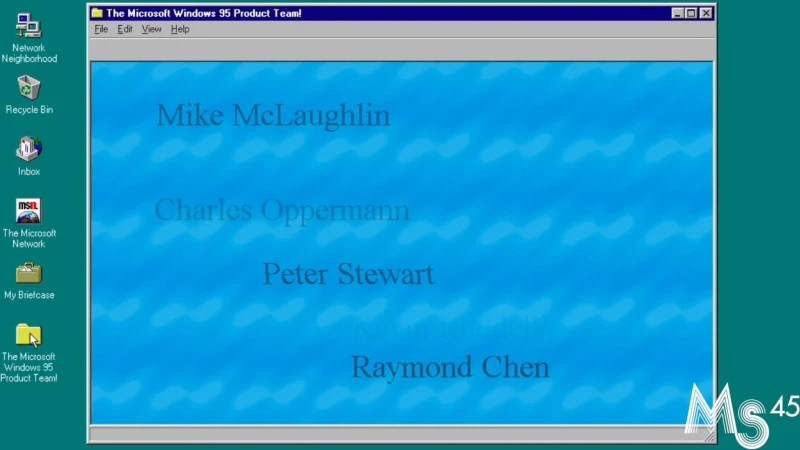Image resolution: width=800 pixels, height=450 pixels.
Task: Click the Network Neighborhood label text
Action: (29, 53)
